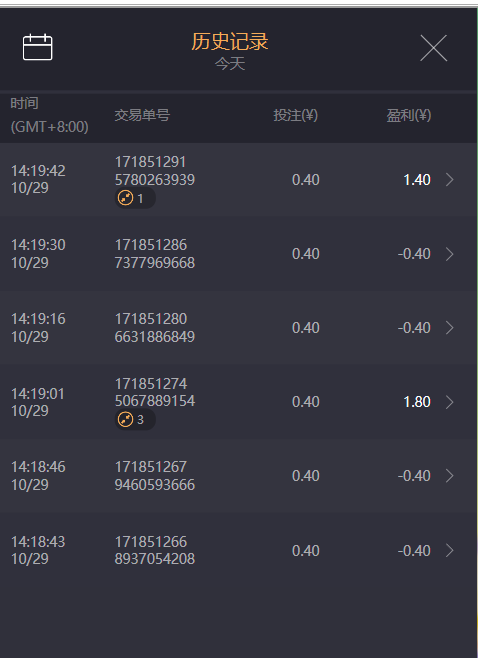The height and width of the screenshot is (658, 478).
Task: Click the free spin badge with 3
Action: point(135,419)
